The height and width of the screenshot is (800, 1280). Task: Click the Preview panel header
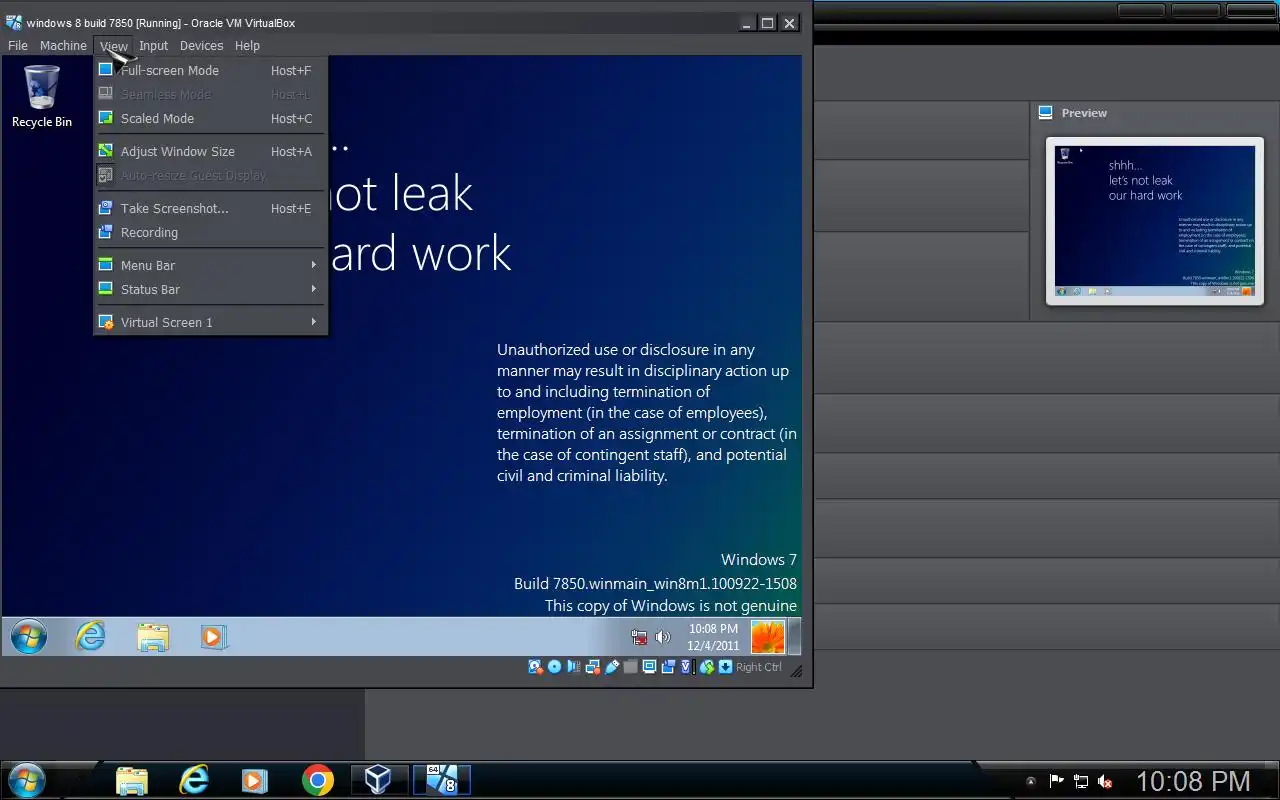1084,113
